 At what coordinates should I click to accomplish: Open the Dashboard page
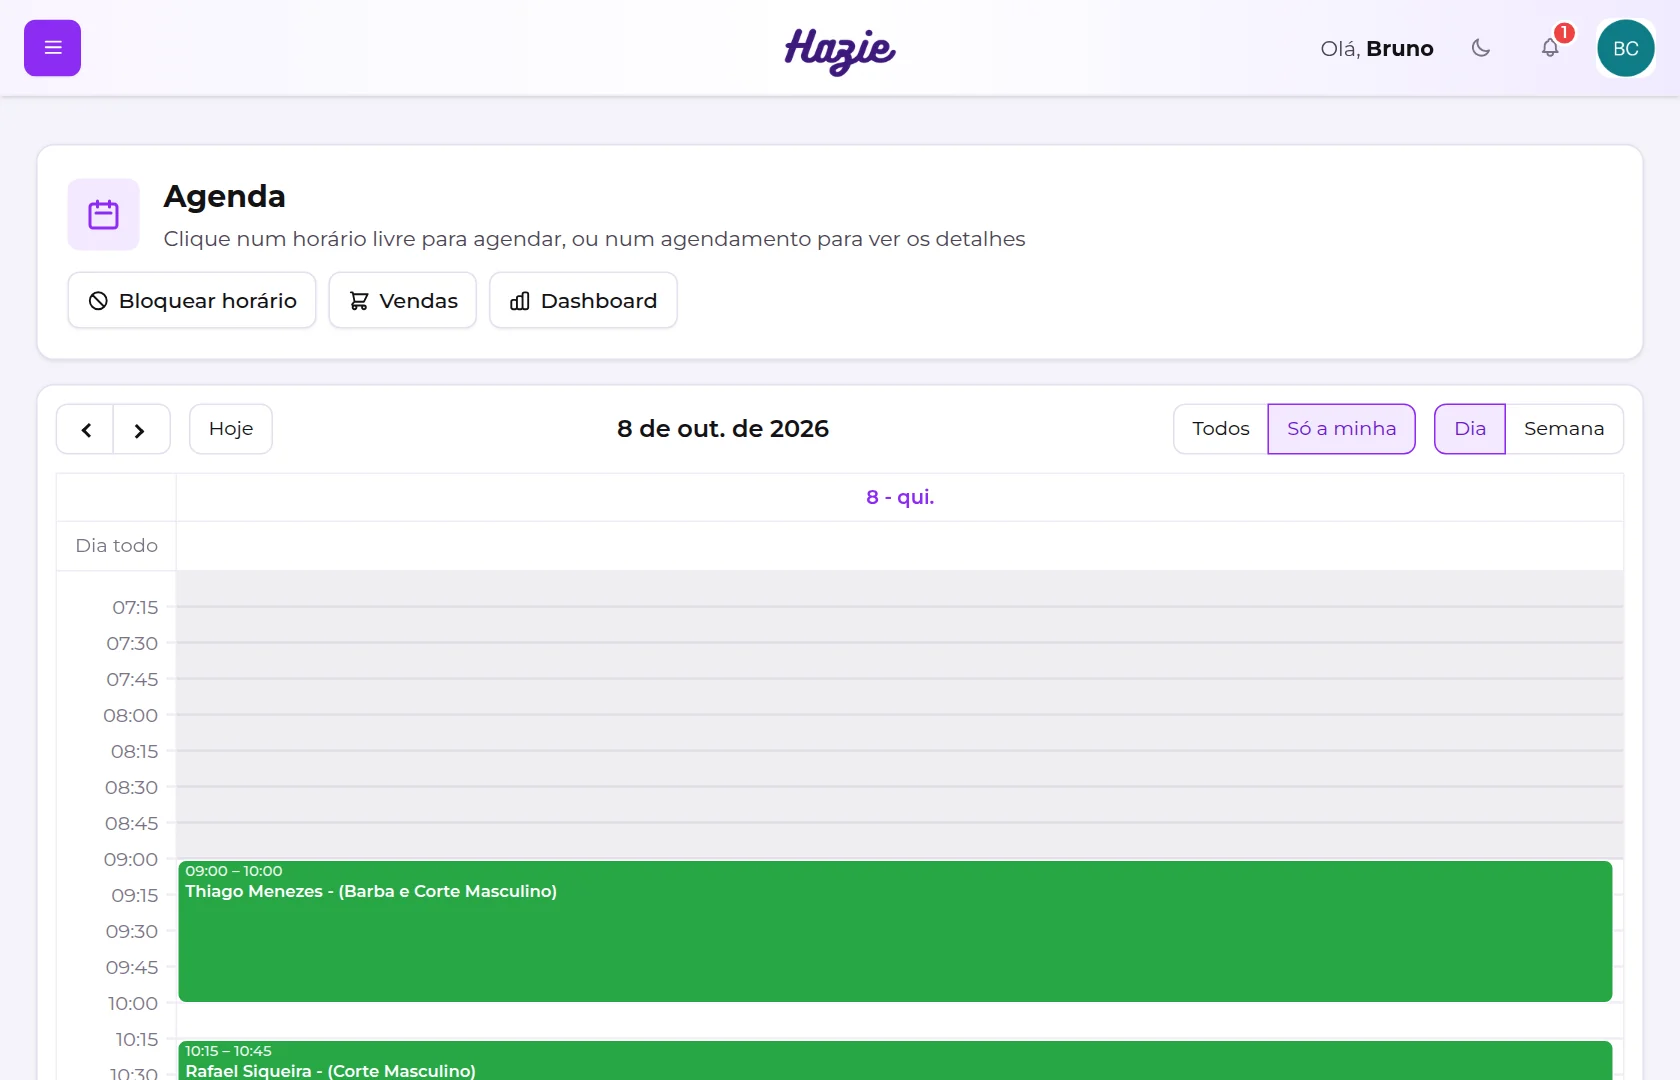(583, 300)
